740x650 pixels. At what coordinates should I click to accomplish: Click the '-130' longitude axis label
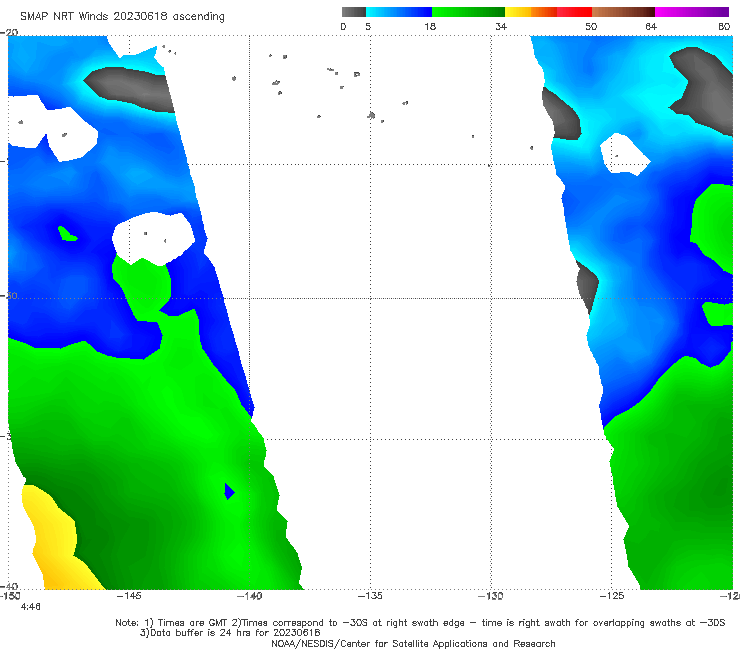tap(491, 596)
